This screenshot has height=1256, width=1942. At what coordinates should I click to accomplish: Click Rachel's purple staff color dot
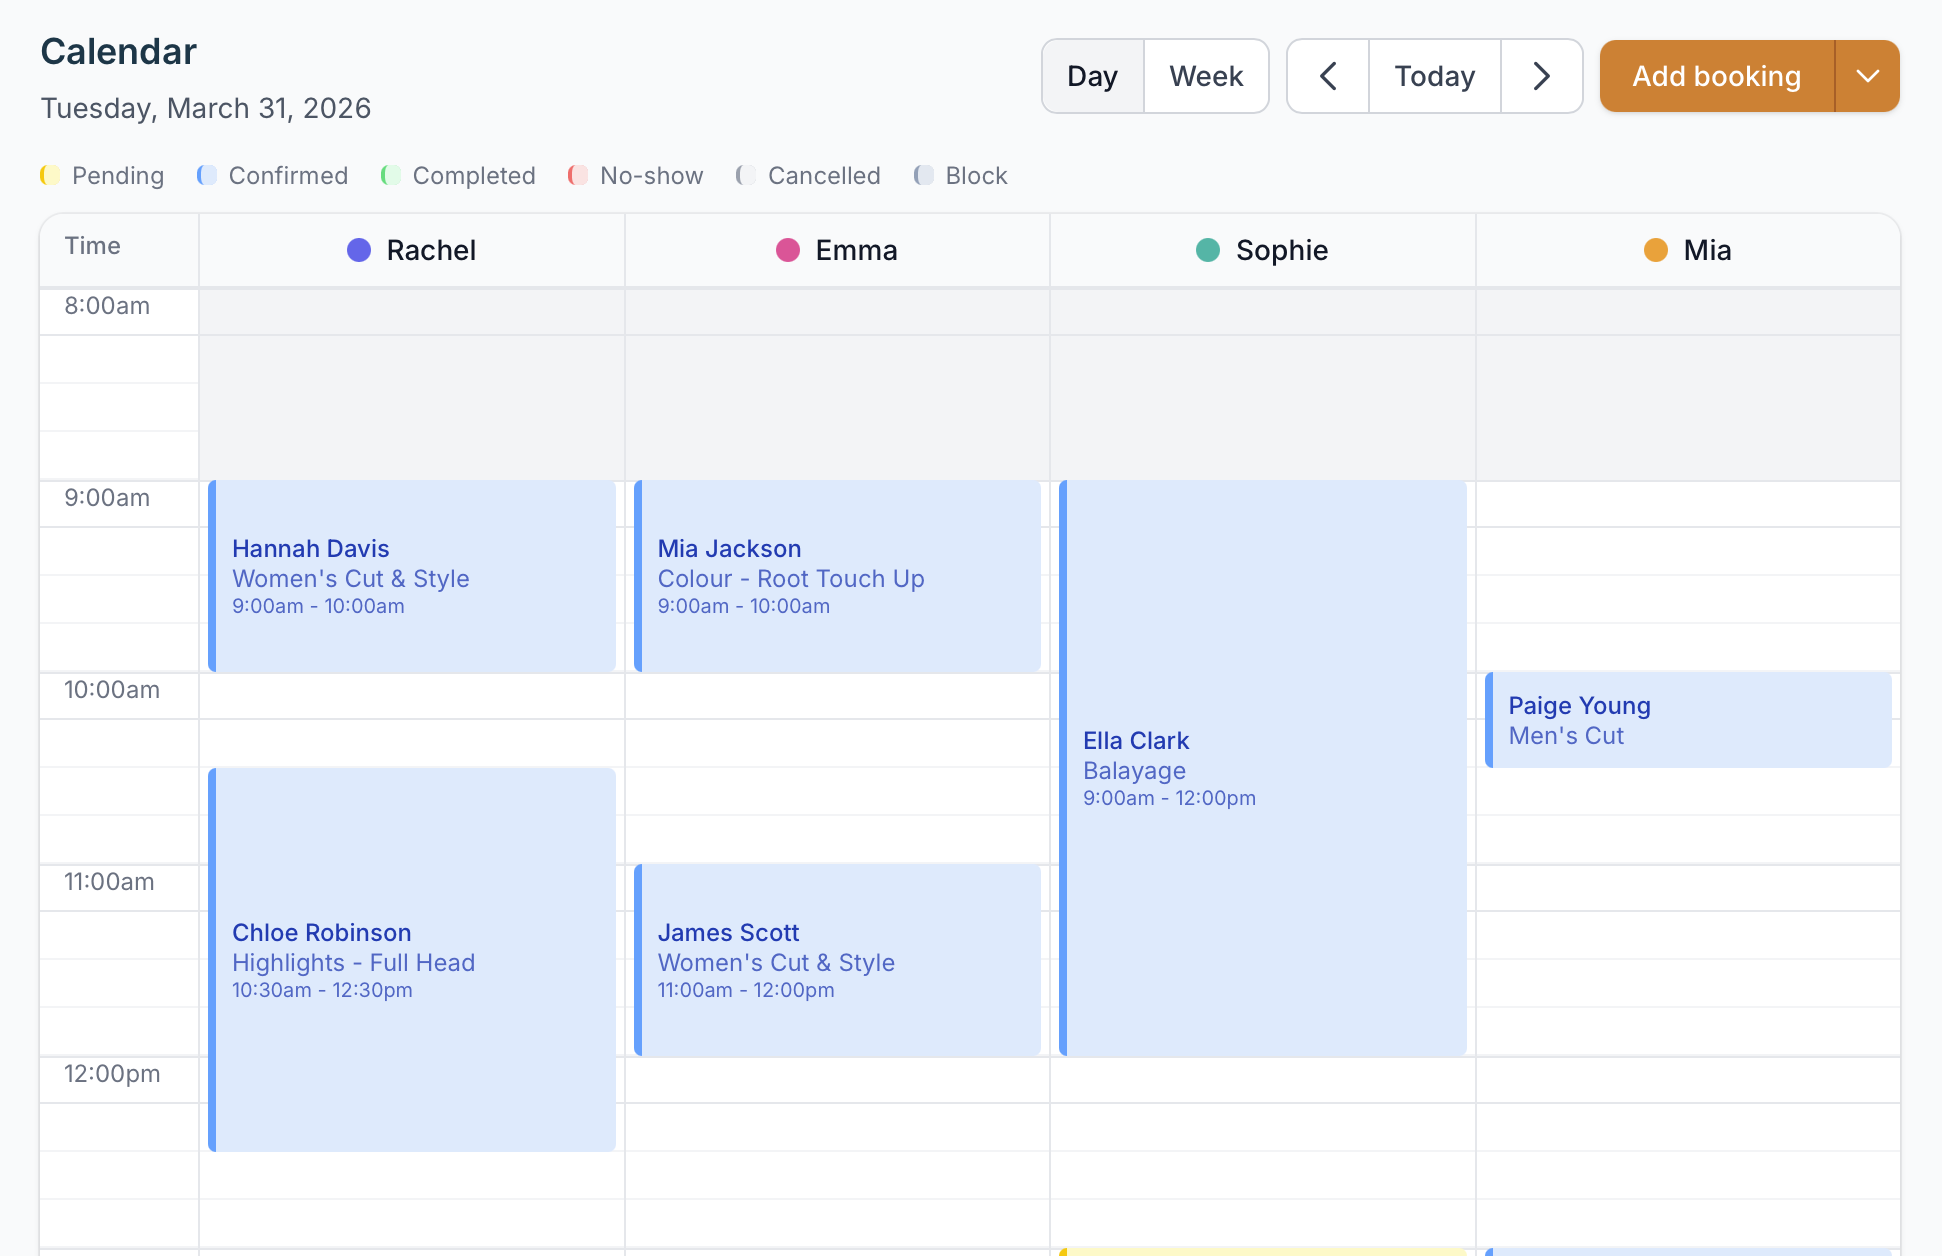coord(358,250)
